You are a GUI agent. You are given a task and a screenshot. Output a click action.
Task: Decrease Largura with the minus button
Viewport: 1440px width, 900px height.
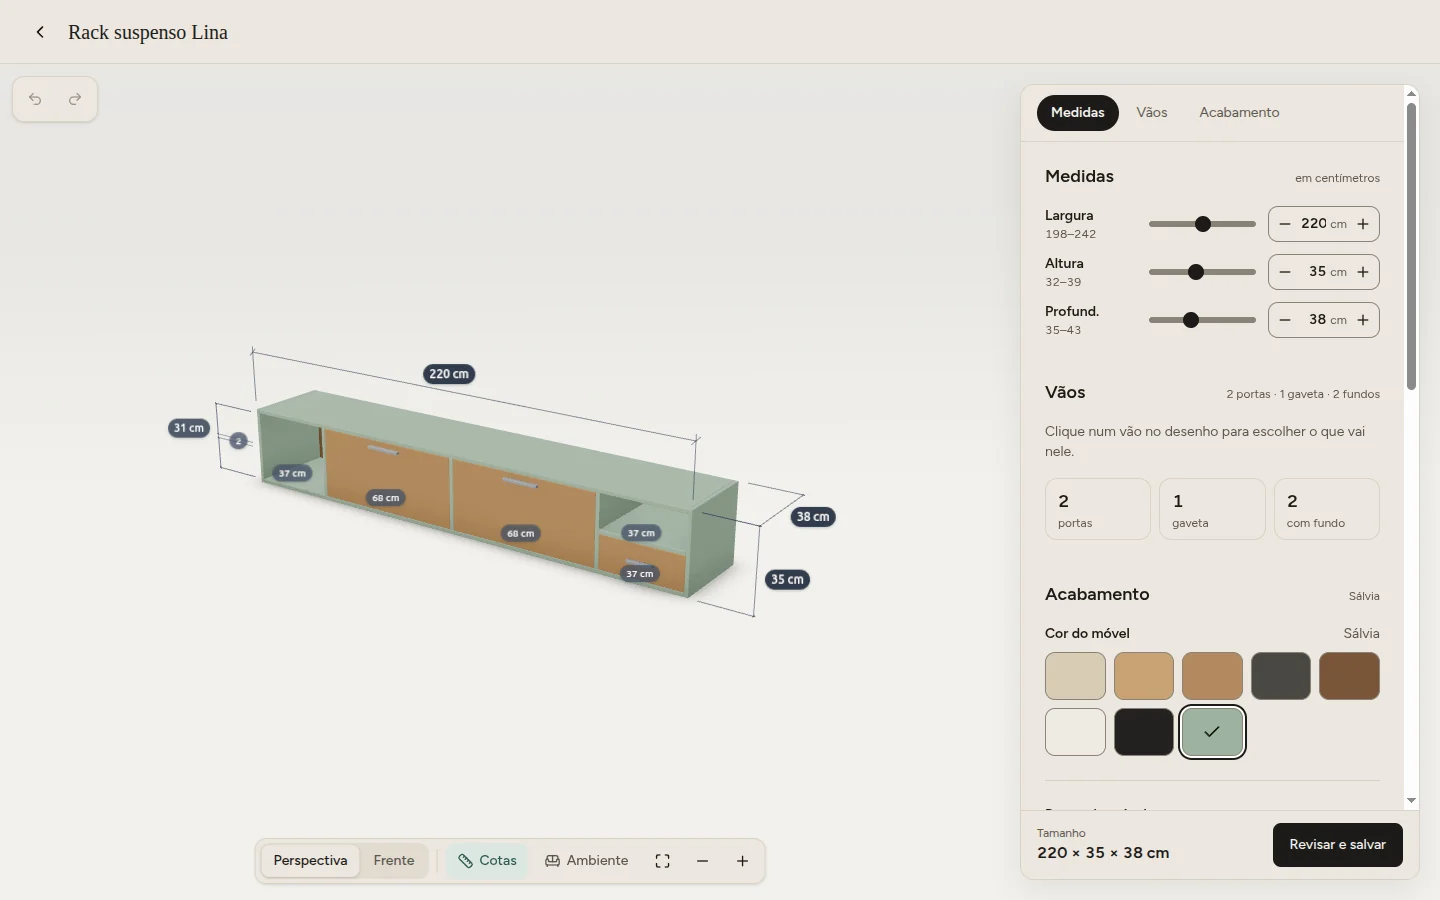pyautogui.click(x=1285, y=224)
